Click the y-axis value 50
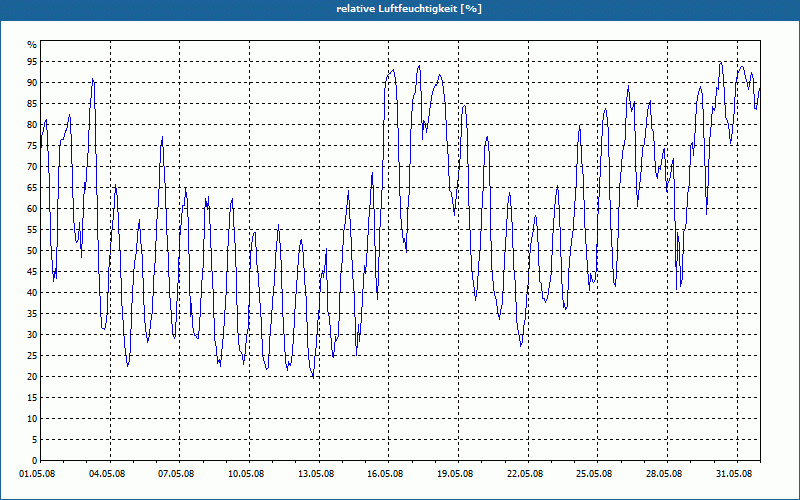The image size is (800, 500). point(32,251)
